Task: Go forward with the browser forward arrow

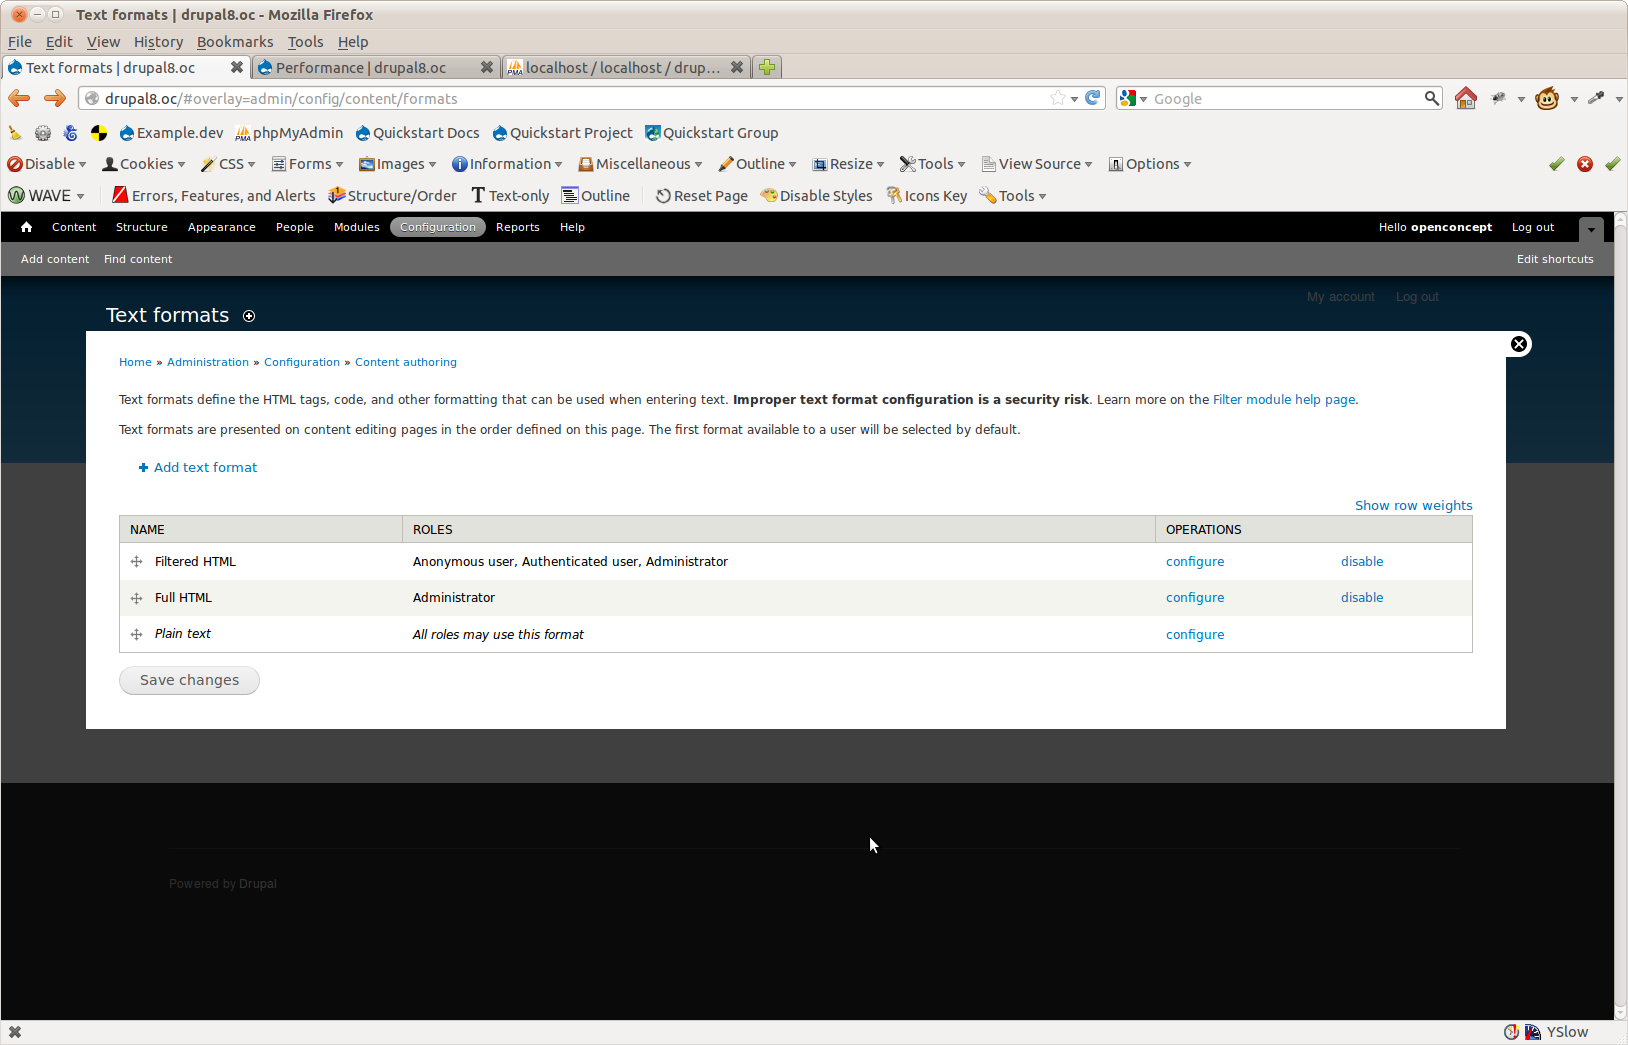Action: 55,98
